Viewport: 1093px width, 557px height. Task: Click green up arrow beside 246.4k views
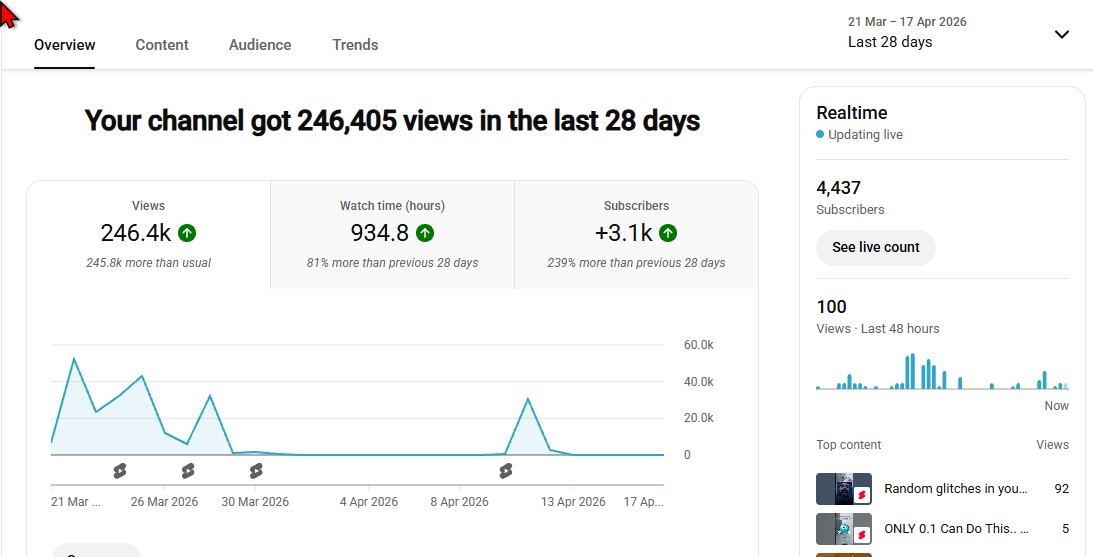(x=187, y=233)
